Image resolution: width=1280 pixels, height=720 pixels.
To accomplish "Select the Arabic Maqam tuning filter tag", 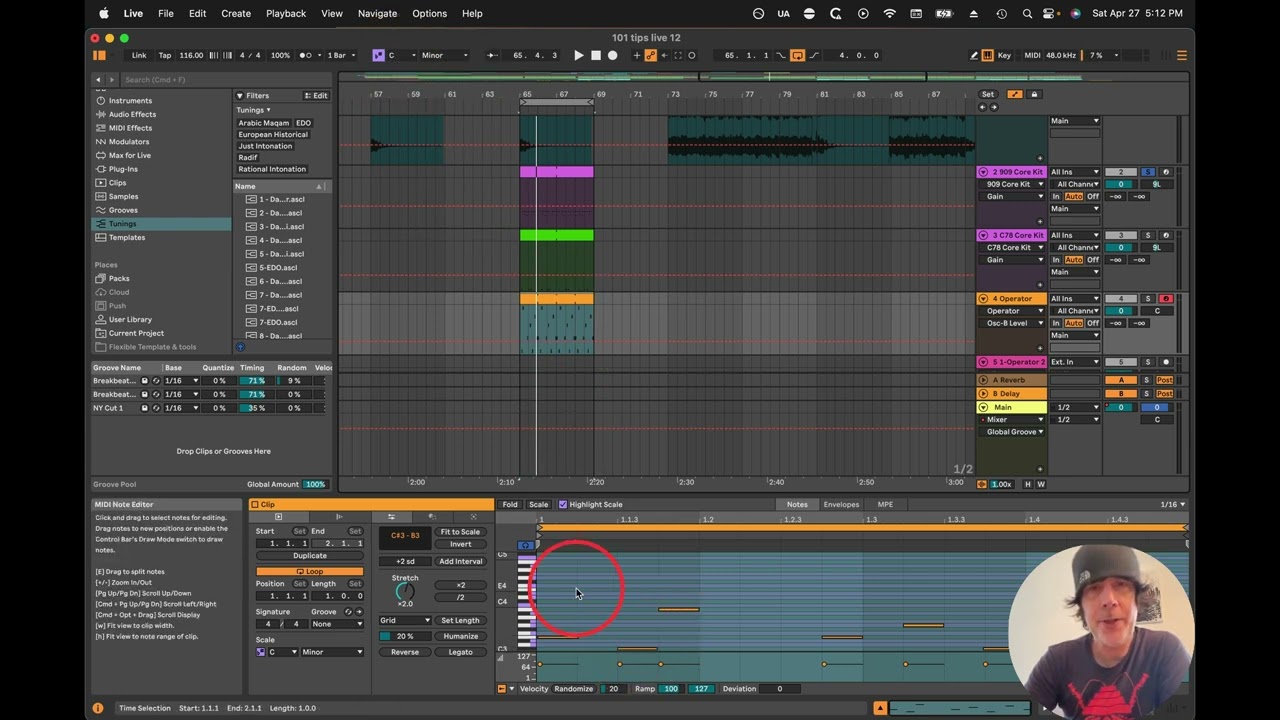I will pos(263,123).
